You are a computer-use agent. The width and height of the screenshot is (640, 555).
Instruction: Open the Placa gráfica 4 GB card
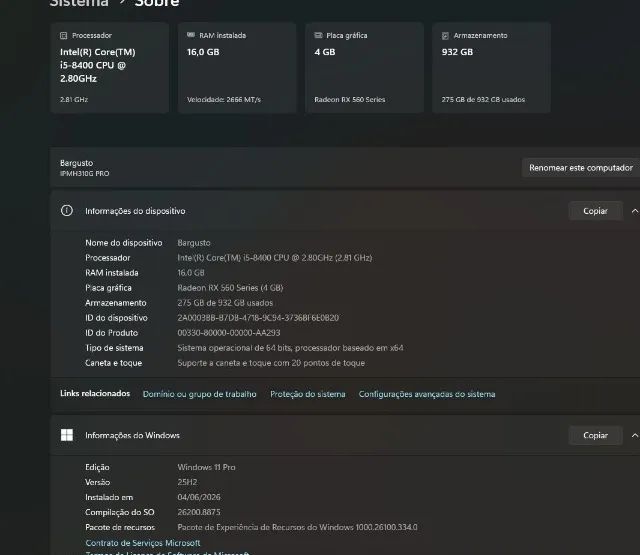point(364,68)
